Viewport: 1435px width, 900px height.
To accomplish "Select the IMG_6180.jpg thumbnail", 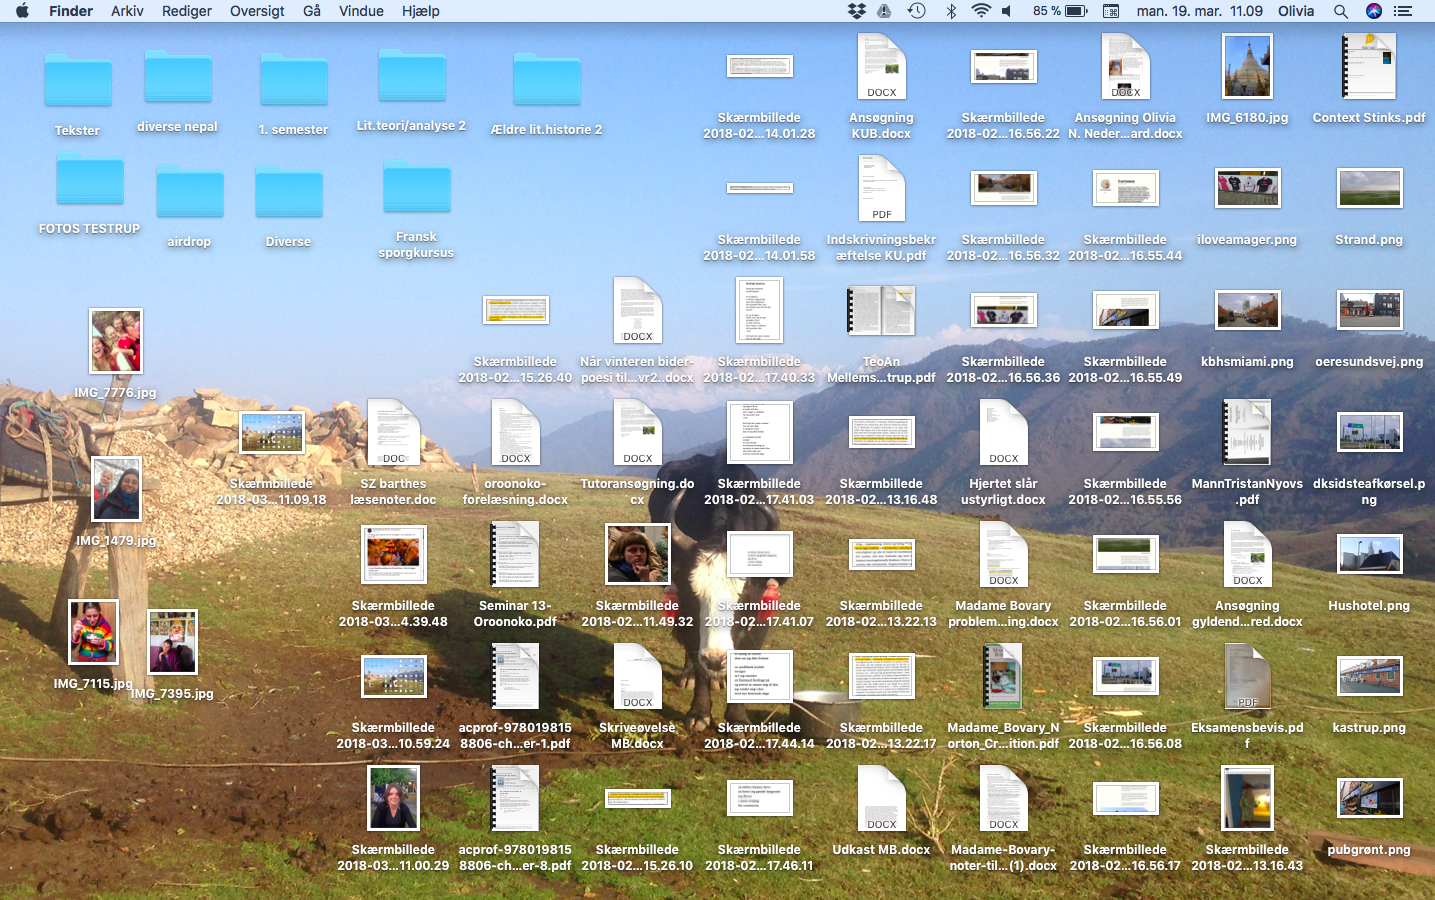I will tap(1247, 66).
